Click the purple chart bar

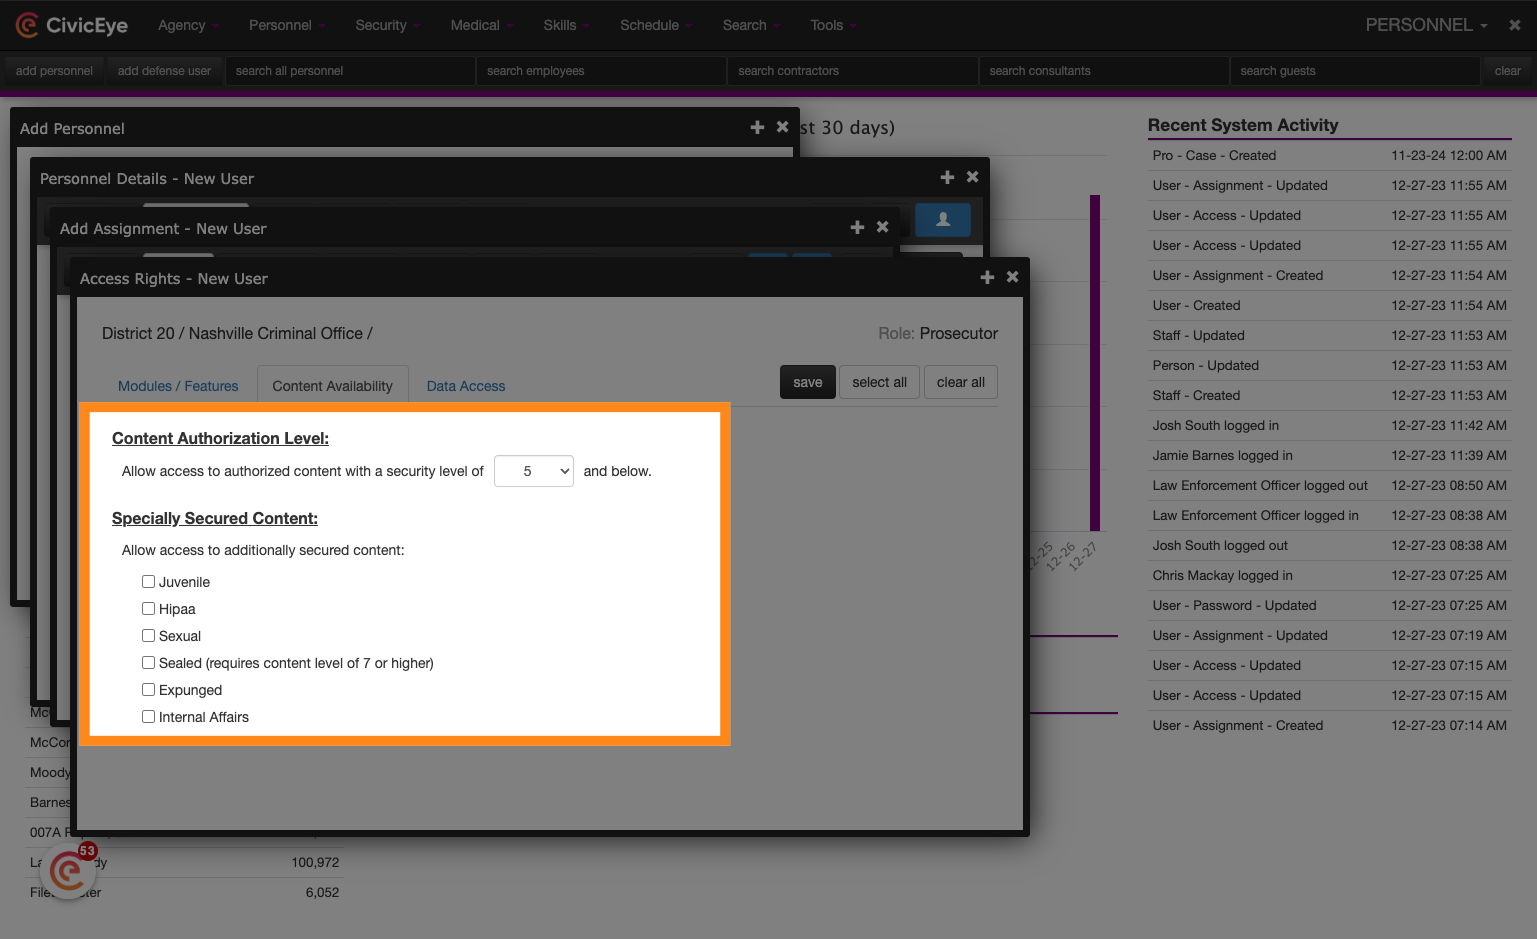tap(1095, 363)
